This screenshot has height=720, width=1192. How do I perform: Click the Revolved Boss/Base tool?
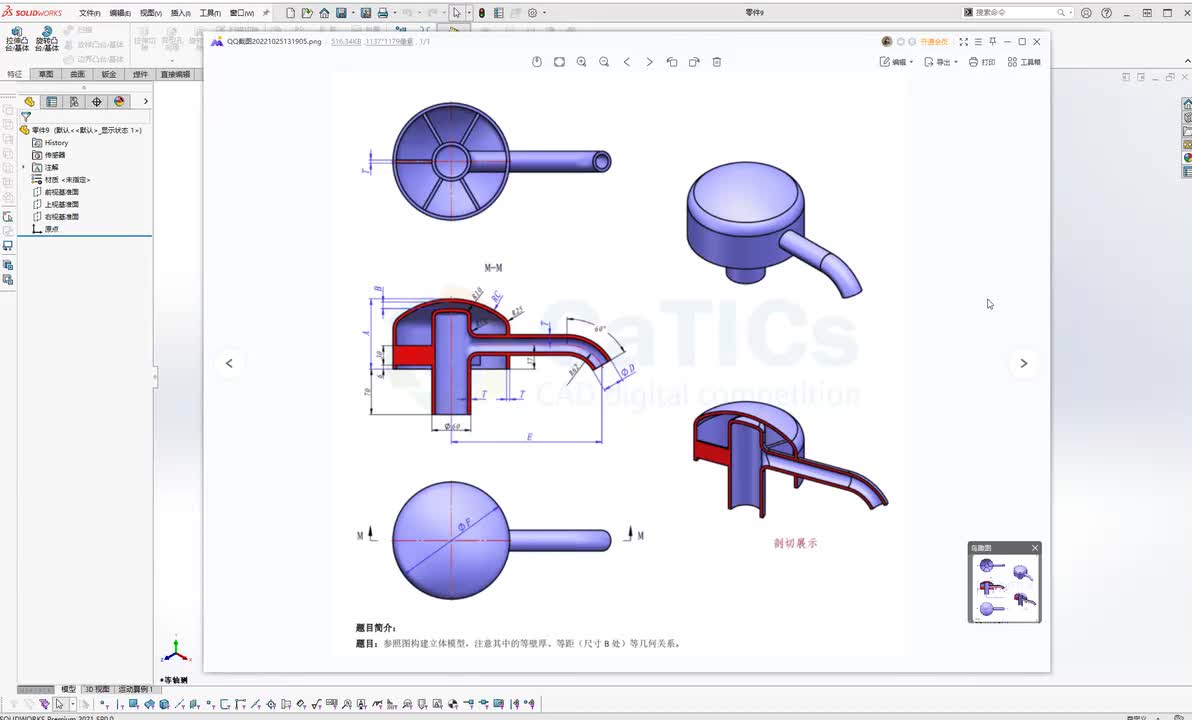click(47, 39)
